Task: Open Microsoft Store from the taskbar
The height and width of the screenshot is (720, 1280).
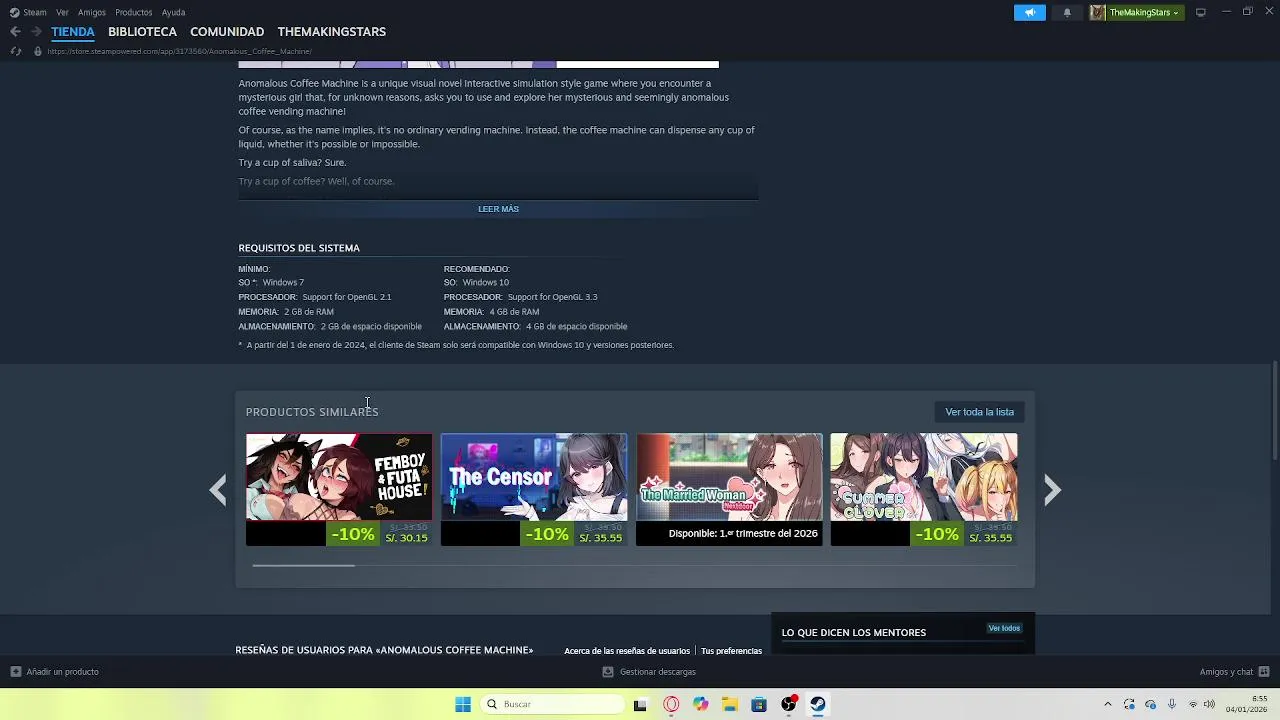Action: [759, 704]
